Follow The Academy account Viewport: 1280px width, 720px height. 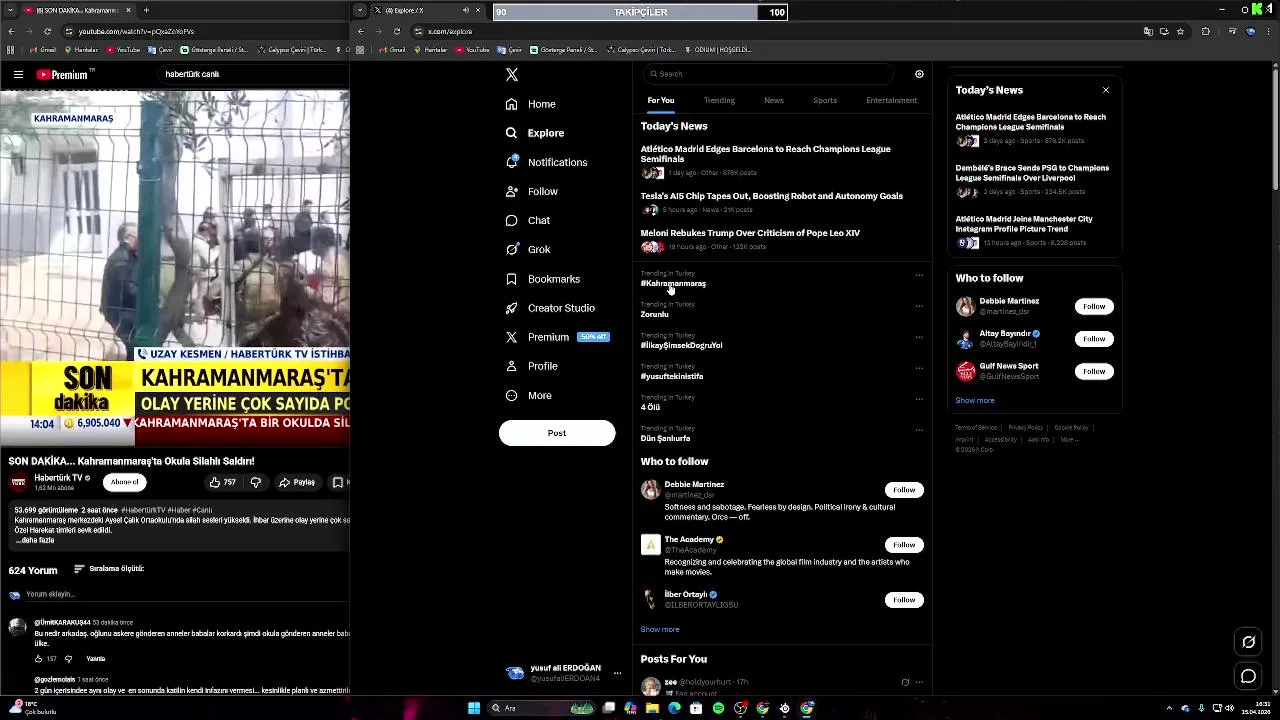[904, 545]
